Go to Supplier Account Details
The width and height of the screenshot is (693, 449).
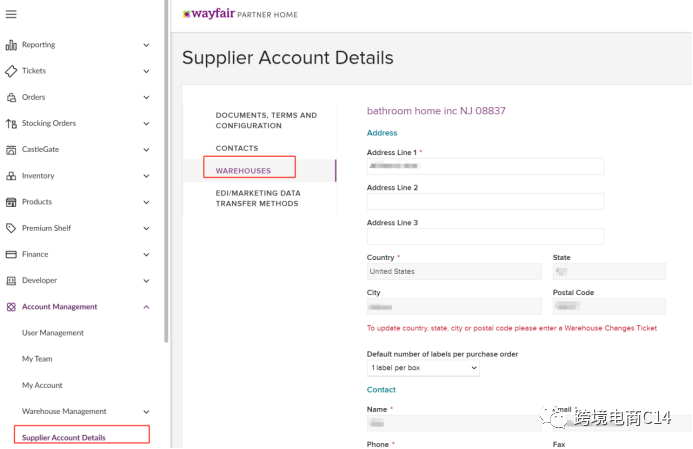click(x=64, y=437)
